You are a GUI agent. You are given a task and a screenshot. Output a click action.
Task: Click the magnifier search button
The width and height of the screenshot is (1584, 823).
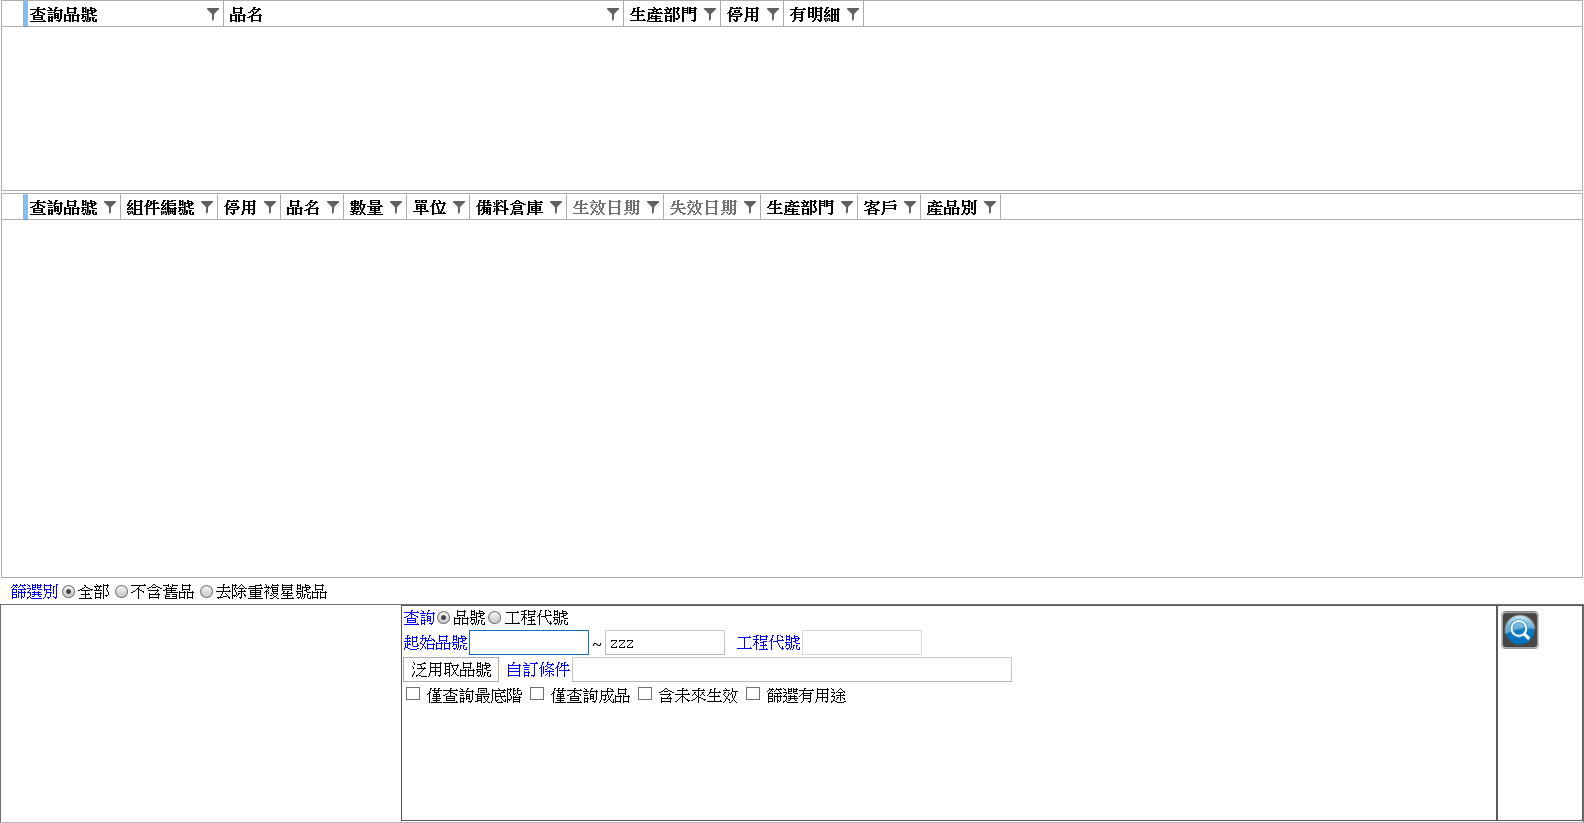tap(1519, 630)
